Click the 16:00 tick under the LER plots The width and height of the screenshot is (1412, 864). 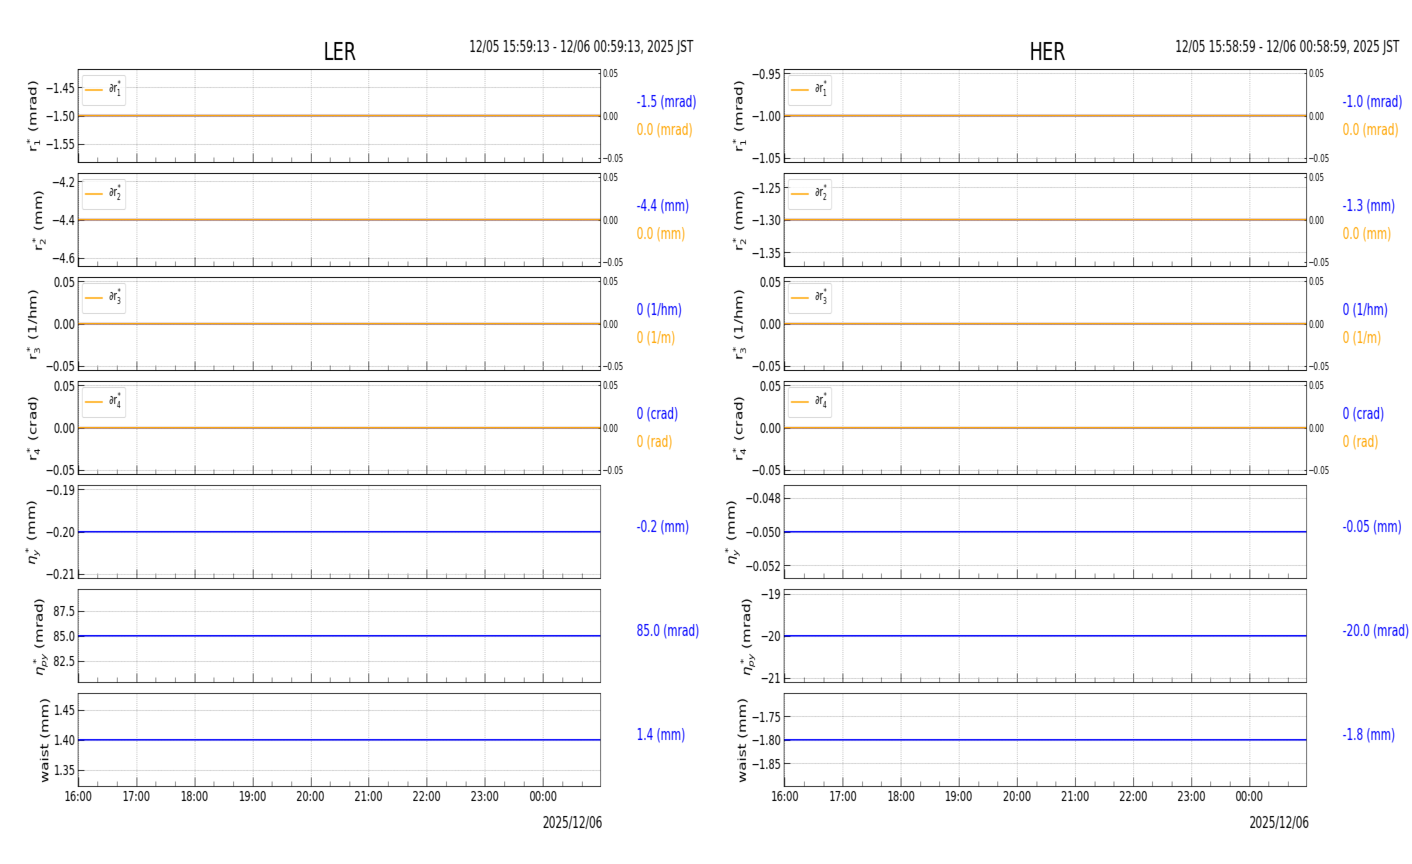[x=78, y=797]
